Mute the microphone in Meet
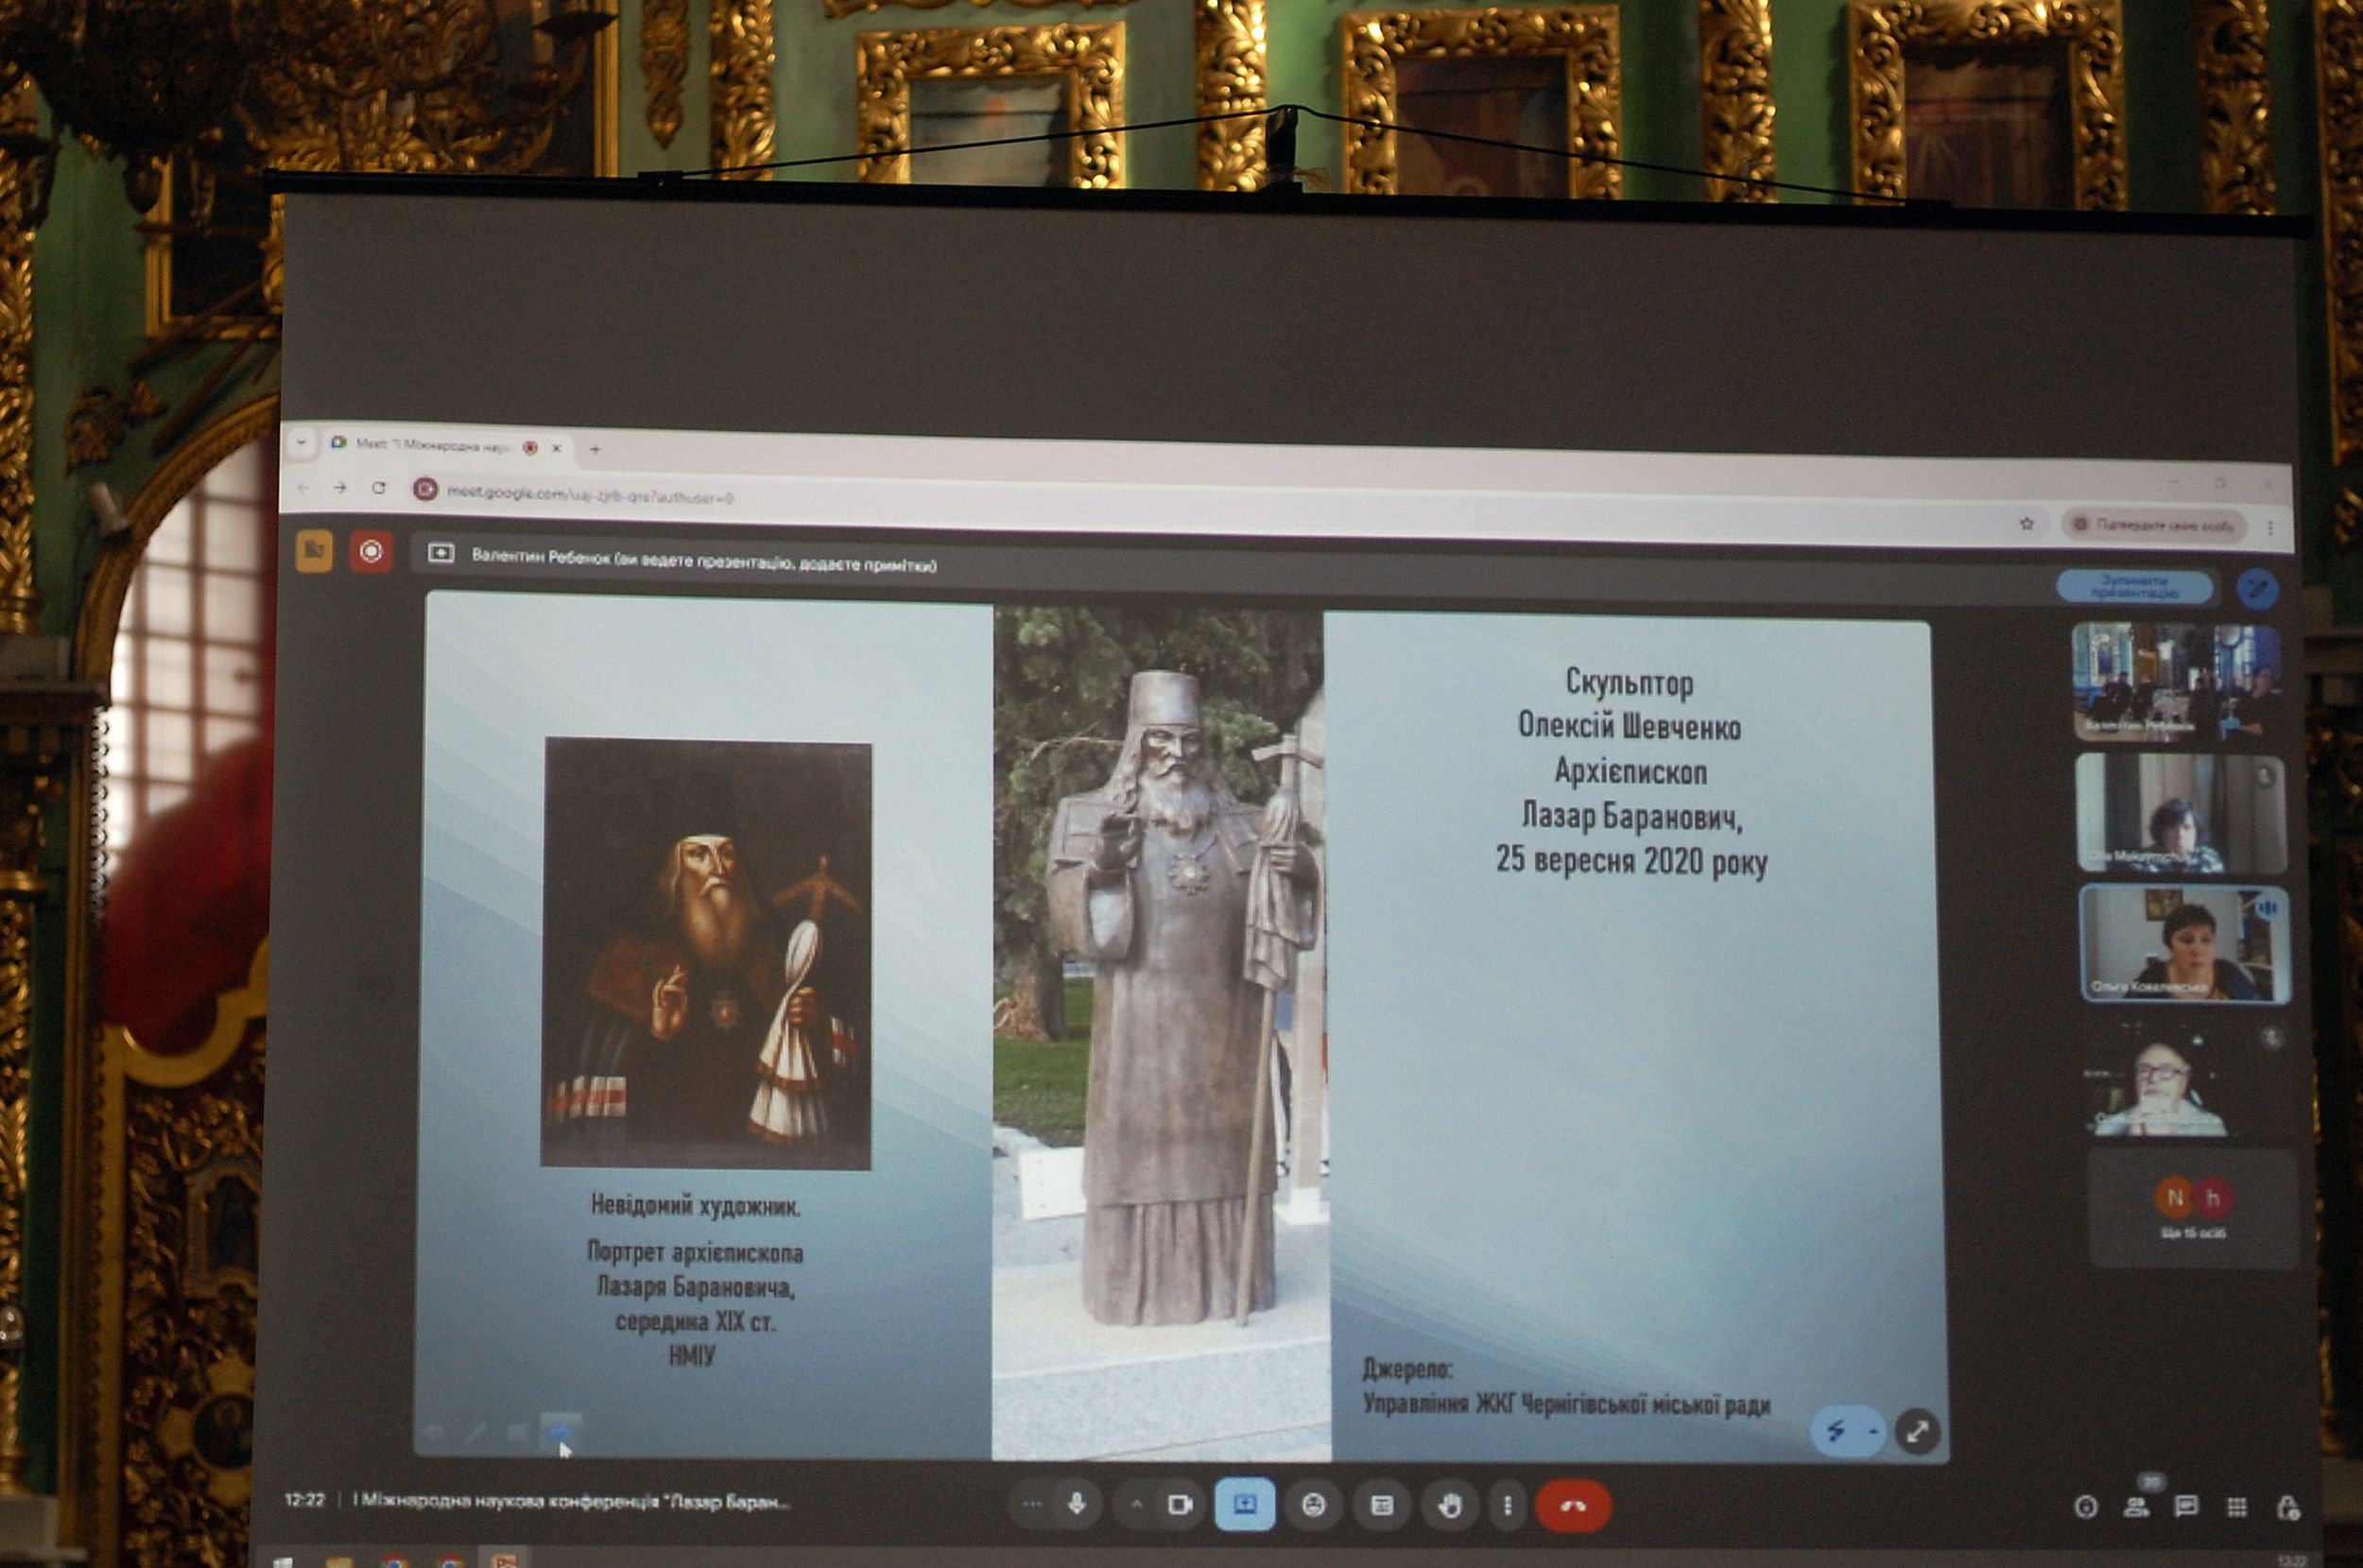Image resolution: width=2363 pixels, height=1568 pixels. tap(1077, 1504)
